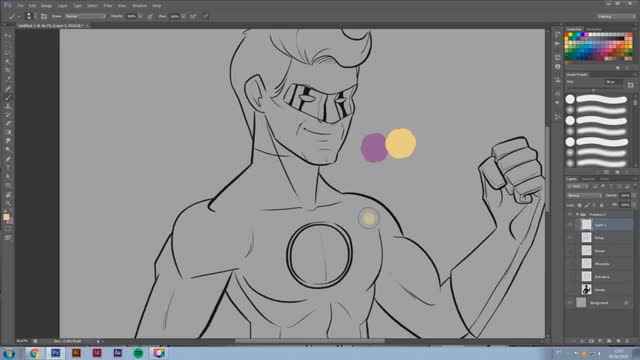Image resolution: width=640 pixels, height=360 pixels.
Task: Create a new brush preset
Action: tap(618, 172)
